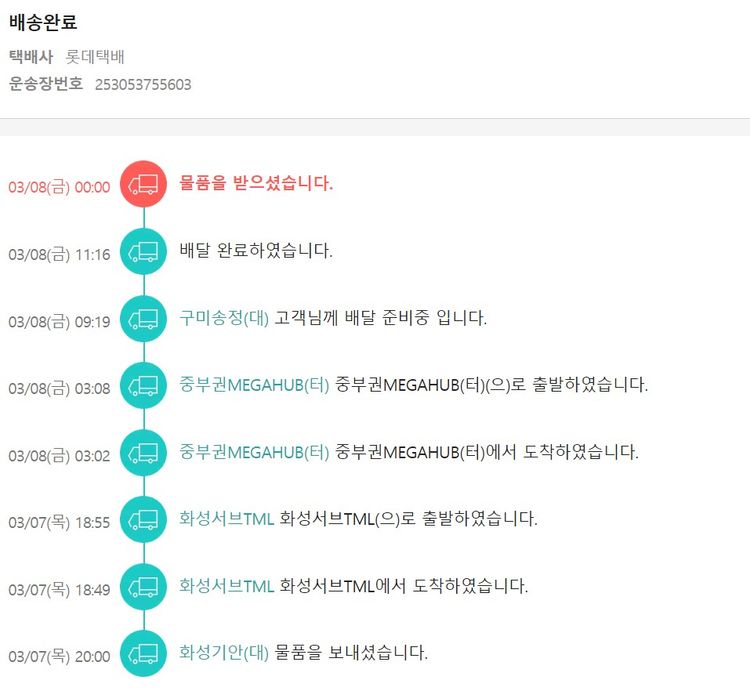Click the truck icon beside 화성기안(대) entry

144,653
